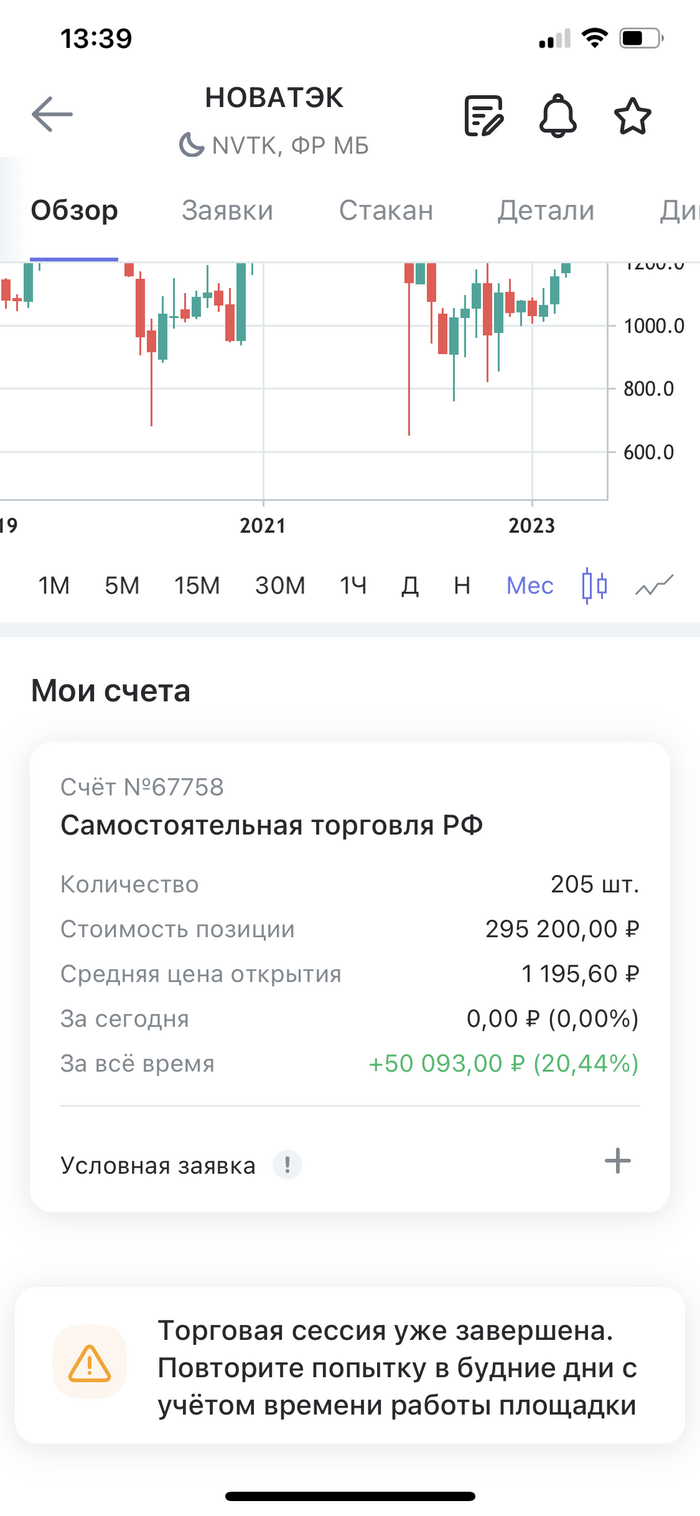
Task: Tap the info icon beside Условная заявка
Action: [288, 1165]
